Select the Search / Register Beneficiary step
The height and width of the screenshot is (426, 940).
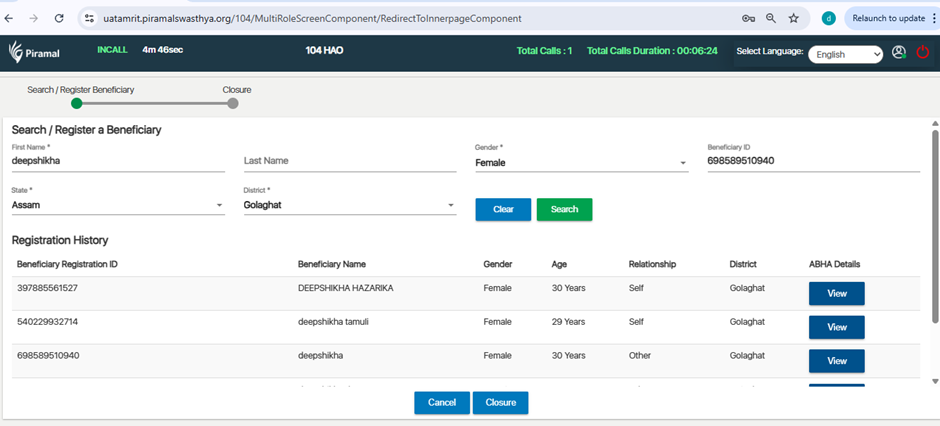click(x=77, y=103)
